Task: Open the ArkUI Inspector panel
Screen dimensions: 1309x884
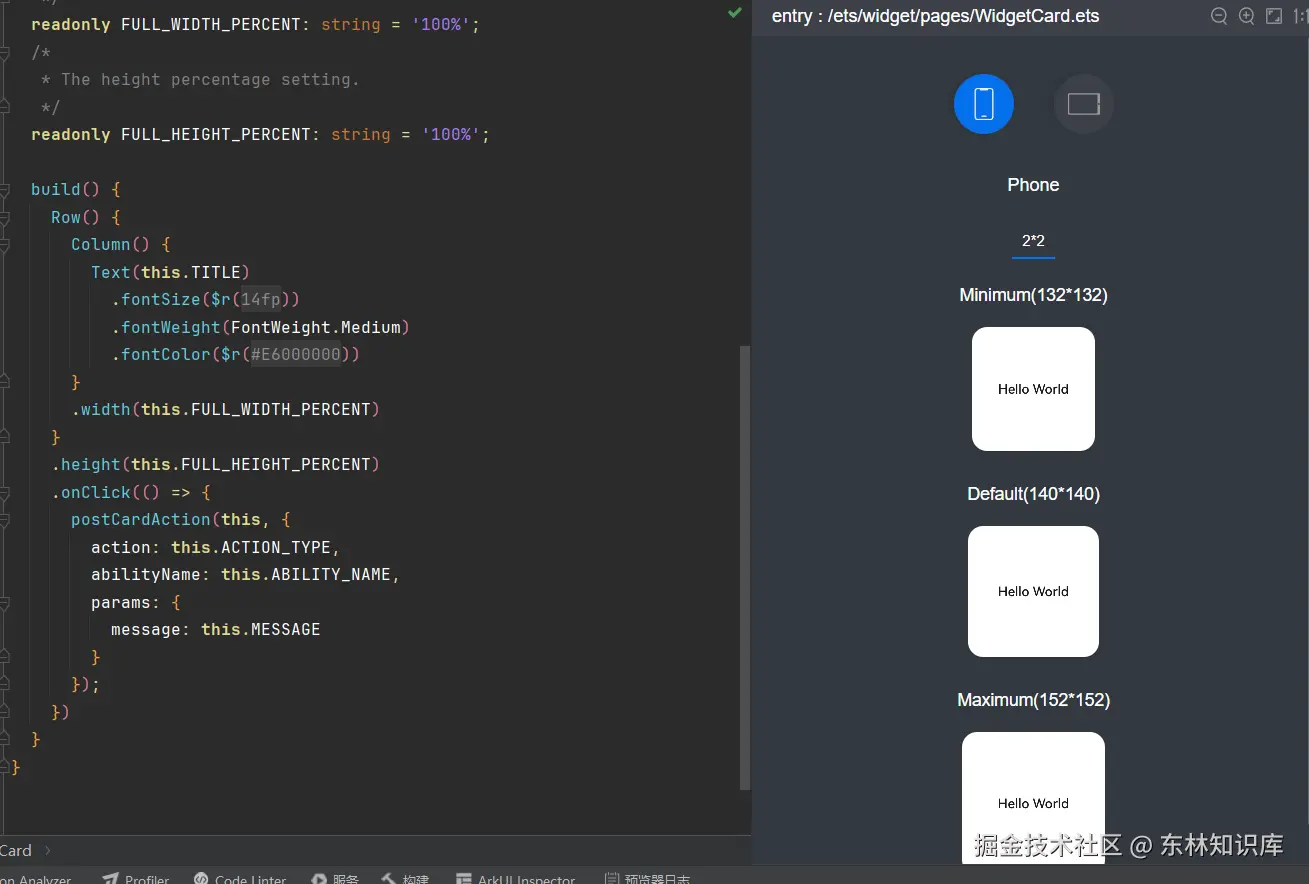Action: [515, 878]
